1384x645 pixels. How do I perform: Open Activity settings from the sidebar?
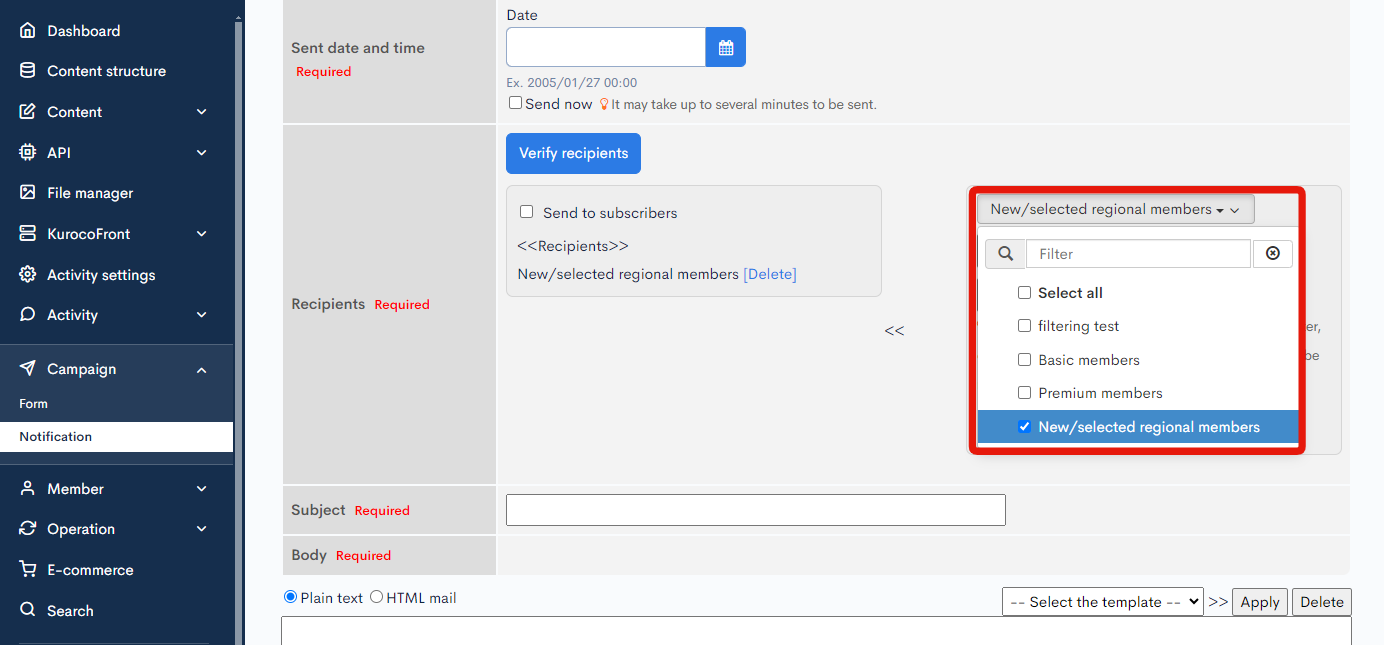click(x=100, y=274)
